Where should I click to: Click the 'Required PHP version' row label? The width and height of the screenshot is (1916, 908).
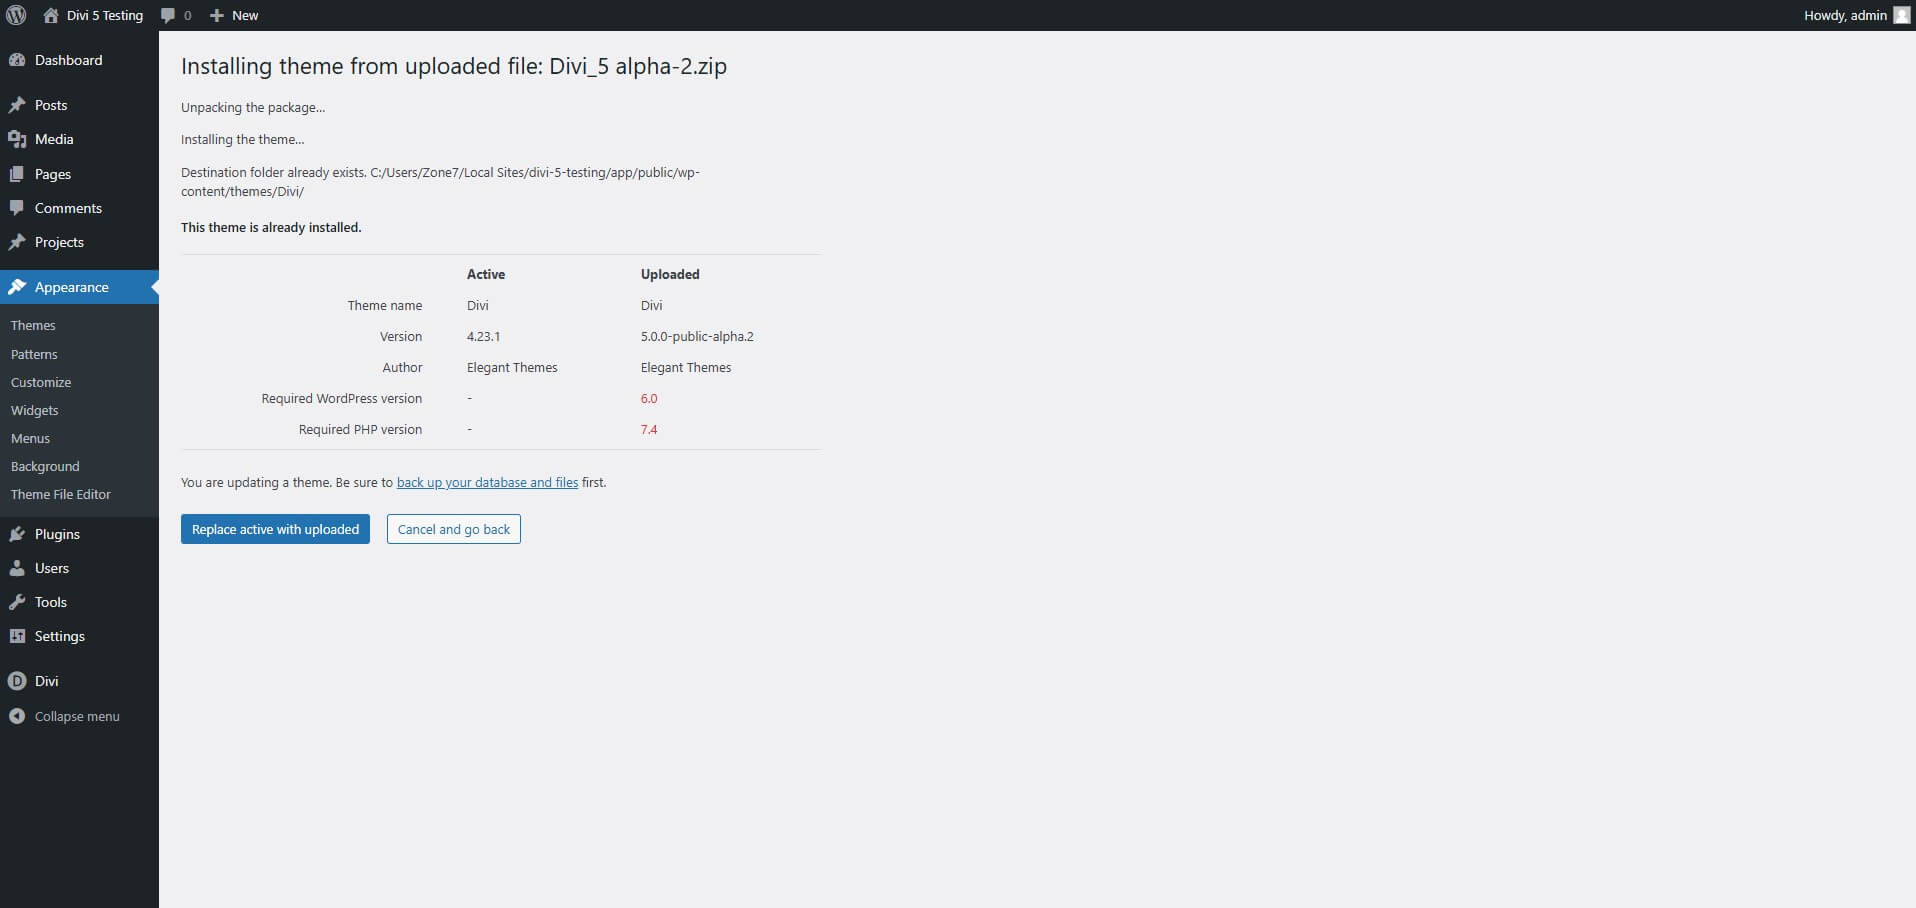pyautogui.click(x=360, y=429)
